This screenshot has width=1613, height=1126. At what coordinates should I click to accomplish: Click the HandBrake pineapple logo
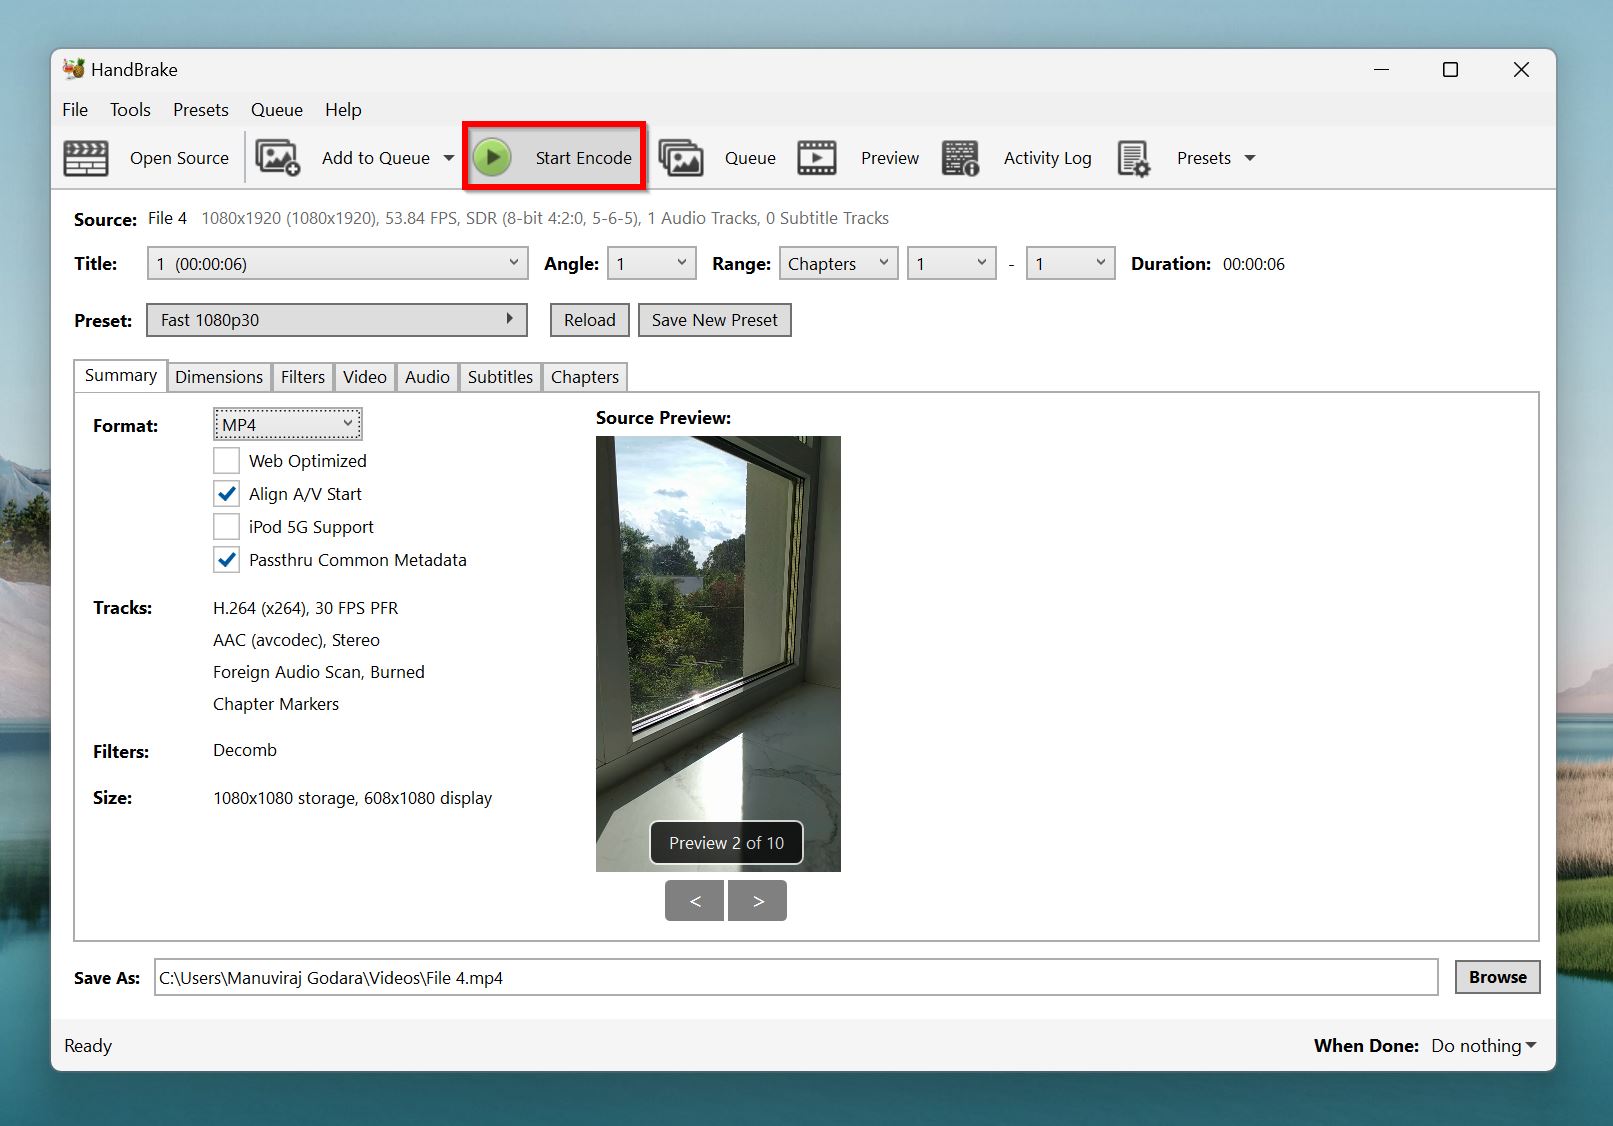pyautogui.click(x=71, y=69)
